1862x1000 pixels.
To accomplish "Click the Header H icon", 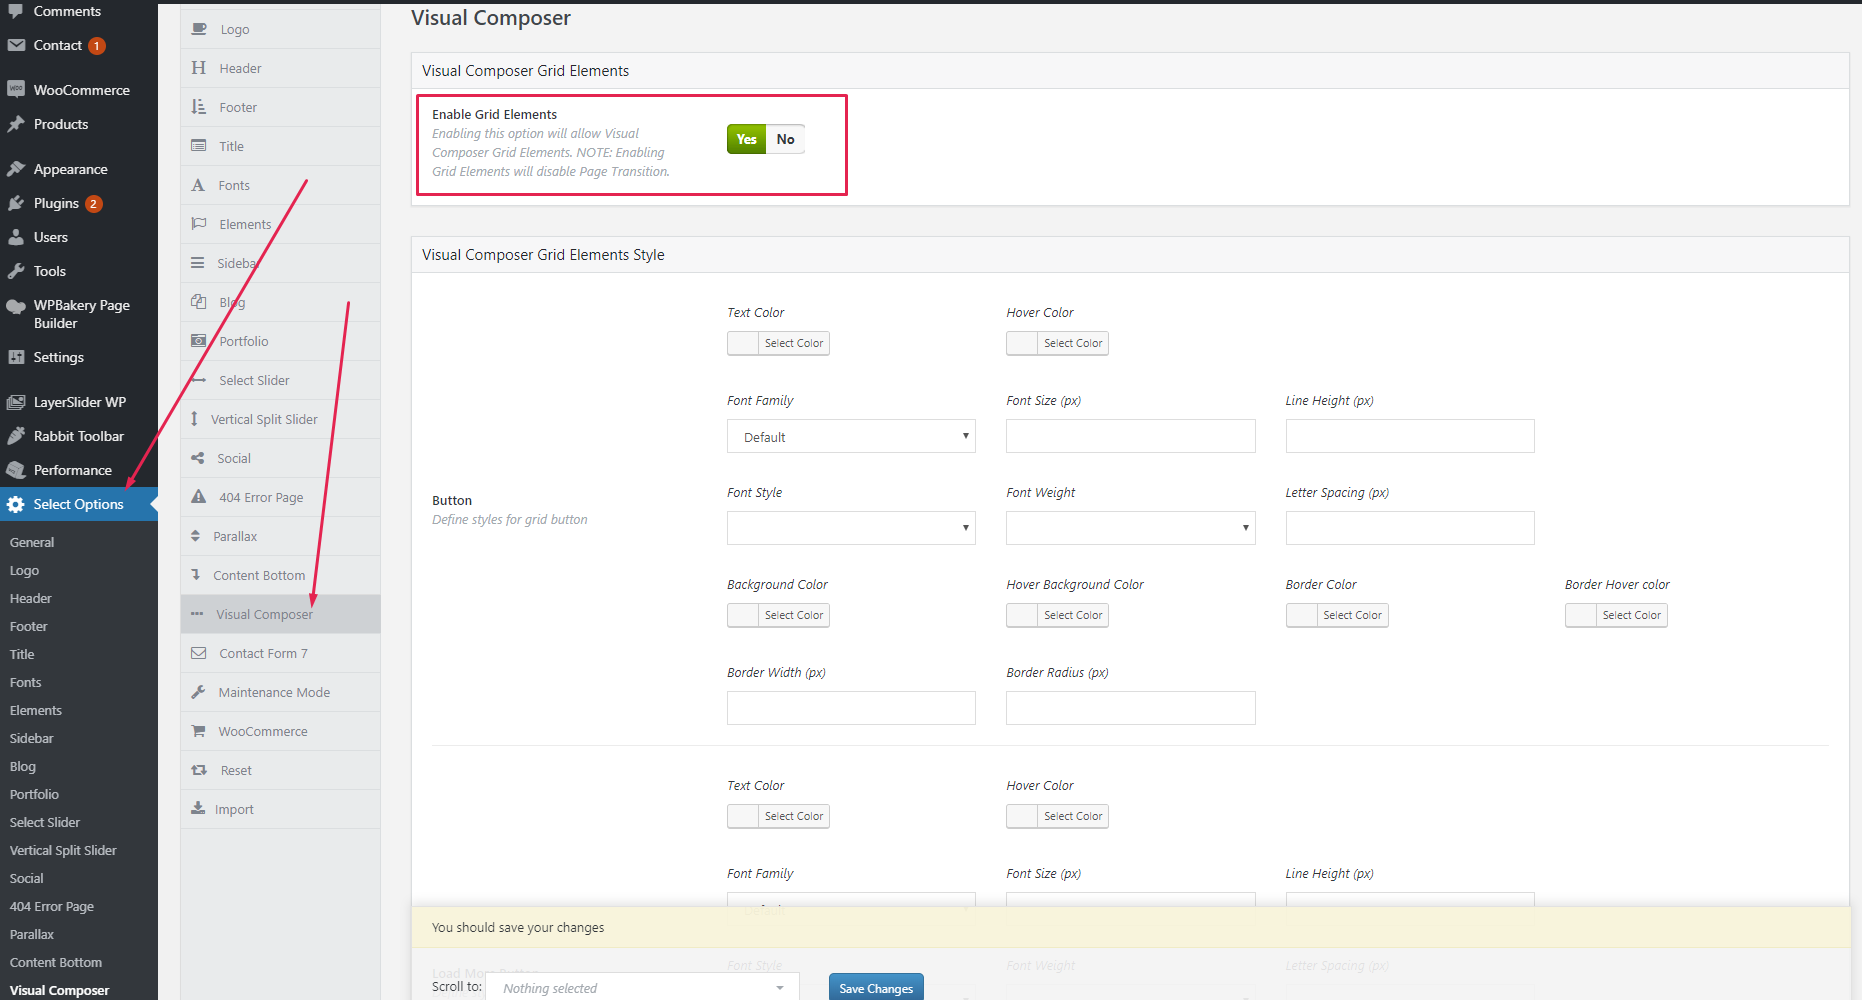I will point(199,68).
